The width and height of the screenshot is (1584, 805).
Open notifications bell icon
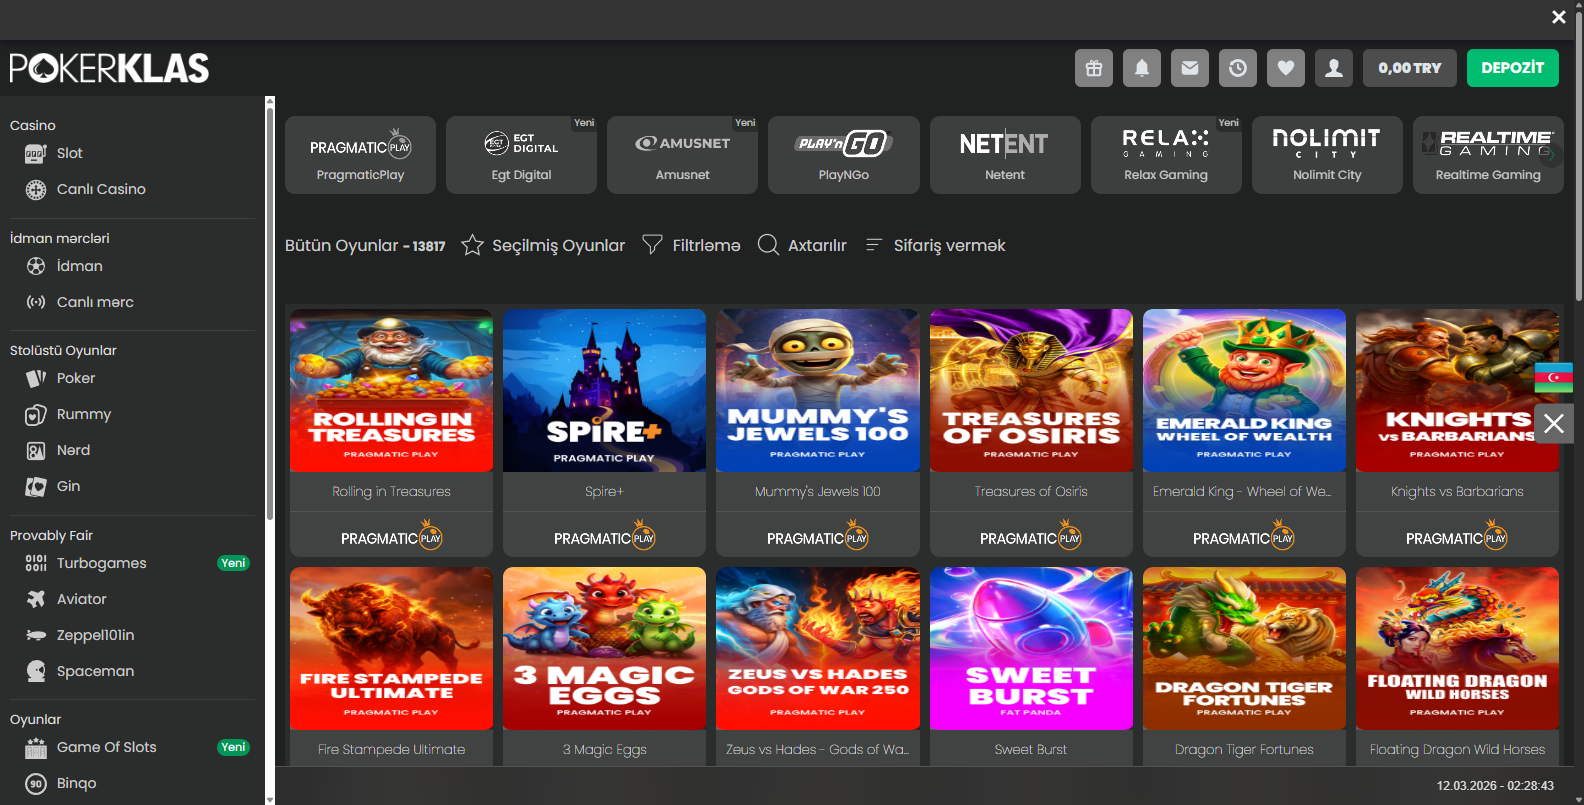1142,68
